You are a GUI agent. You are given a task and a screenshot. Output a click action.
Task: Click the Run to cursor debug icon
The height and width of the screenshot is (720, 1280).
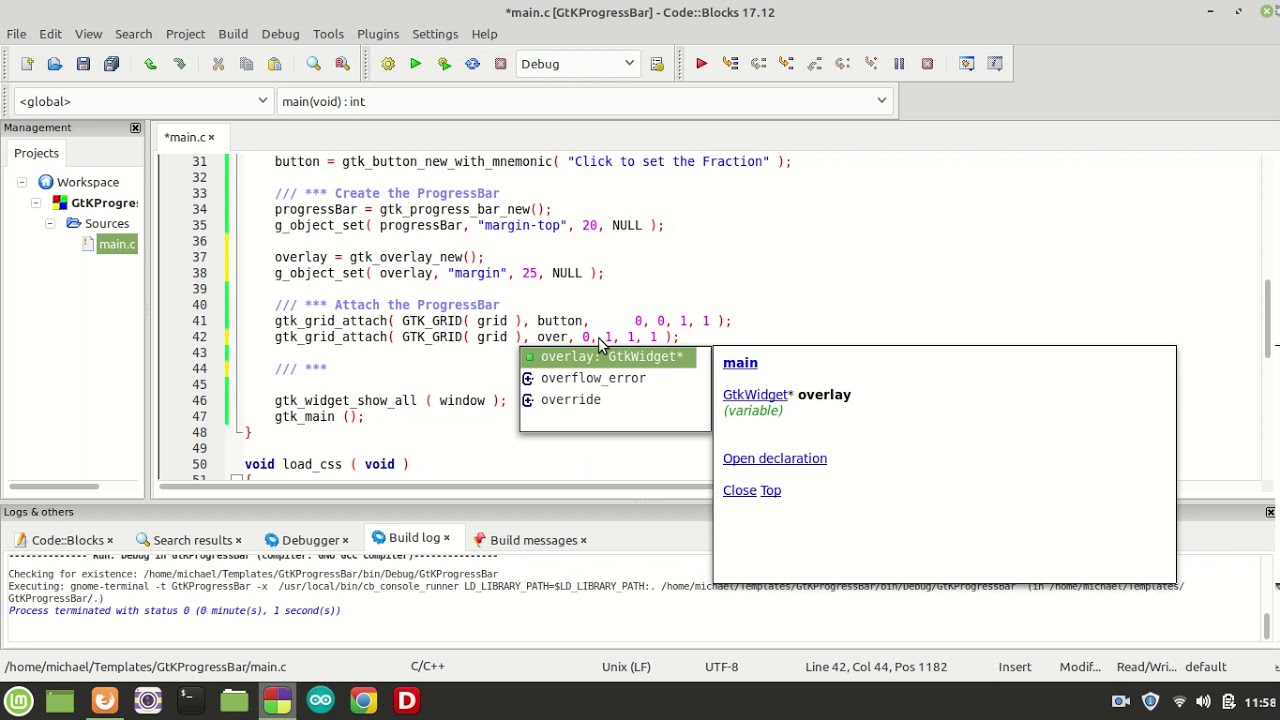pos(730,64)
